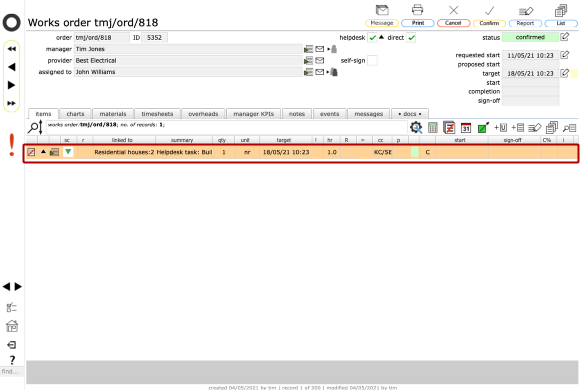Open the events tab
This screenshot has width=580, height=390.
click(329, 114)
